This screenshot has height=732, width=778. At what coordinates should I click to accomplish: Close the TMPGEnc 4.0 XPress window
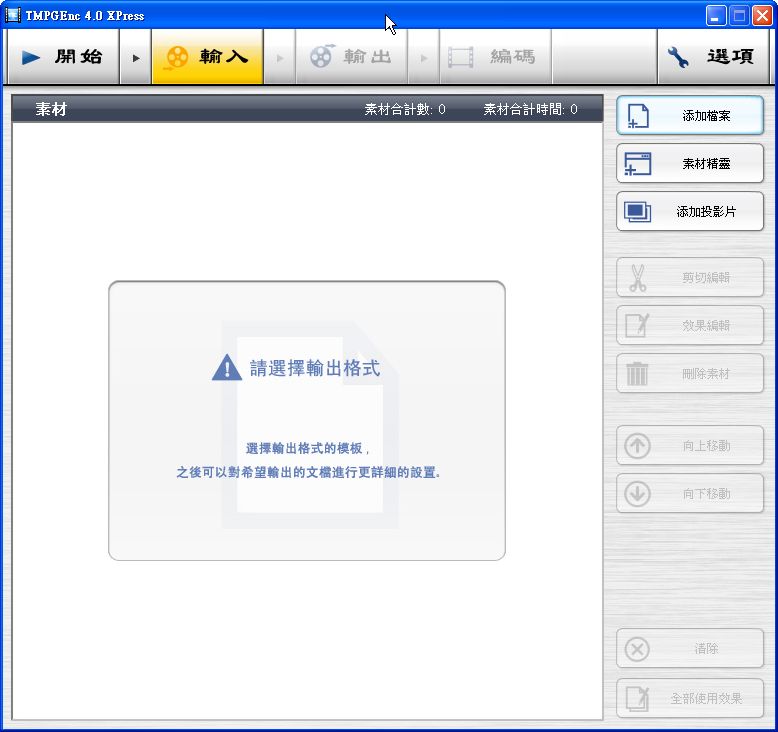[x=762, y=15]
